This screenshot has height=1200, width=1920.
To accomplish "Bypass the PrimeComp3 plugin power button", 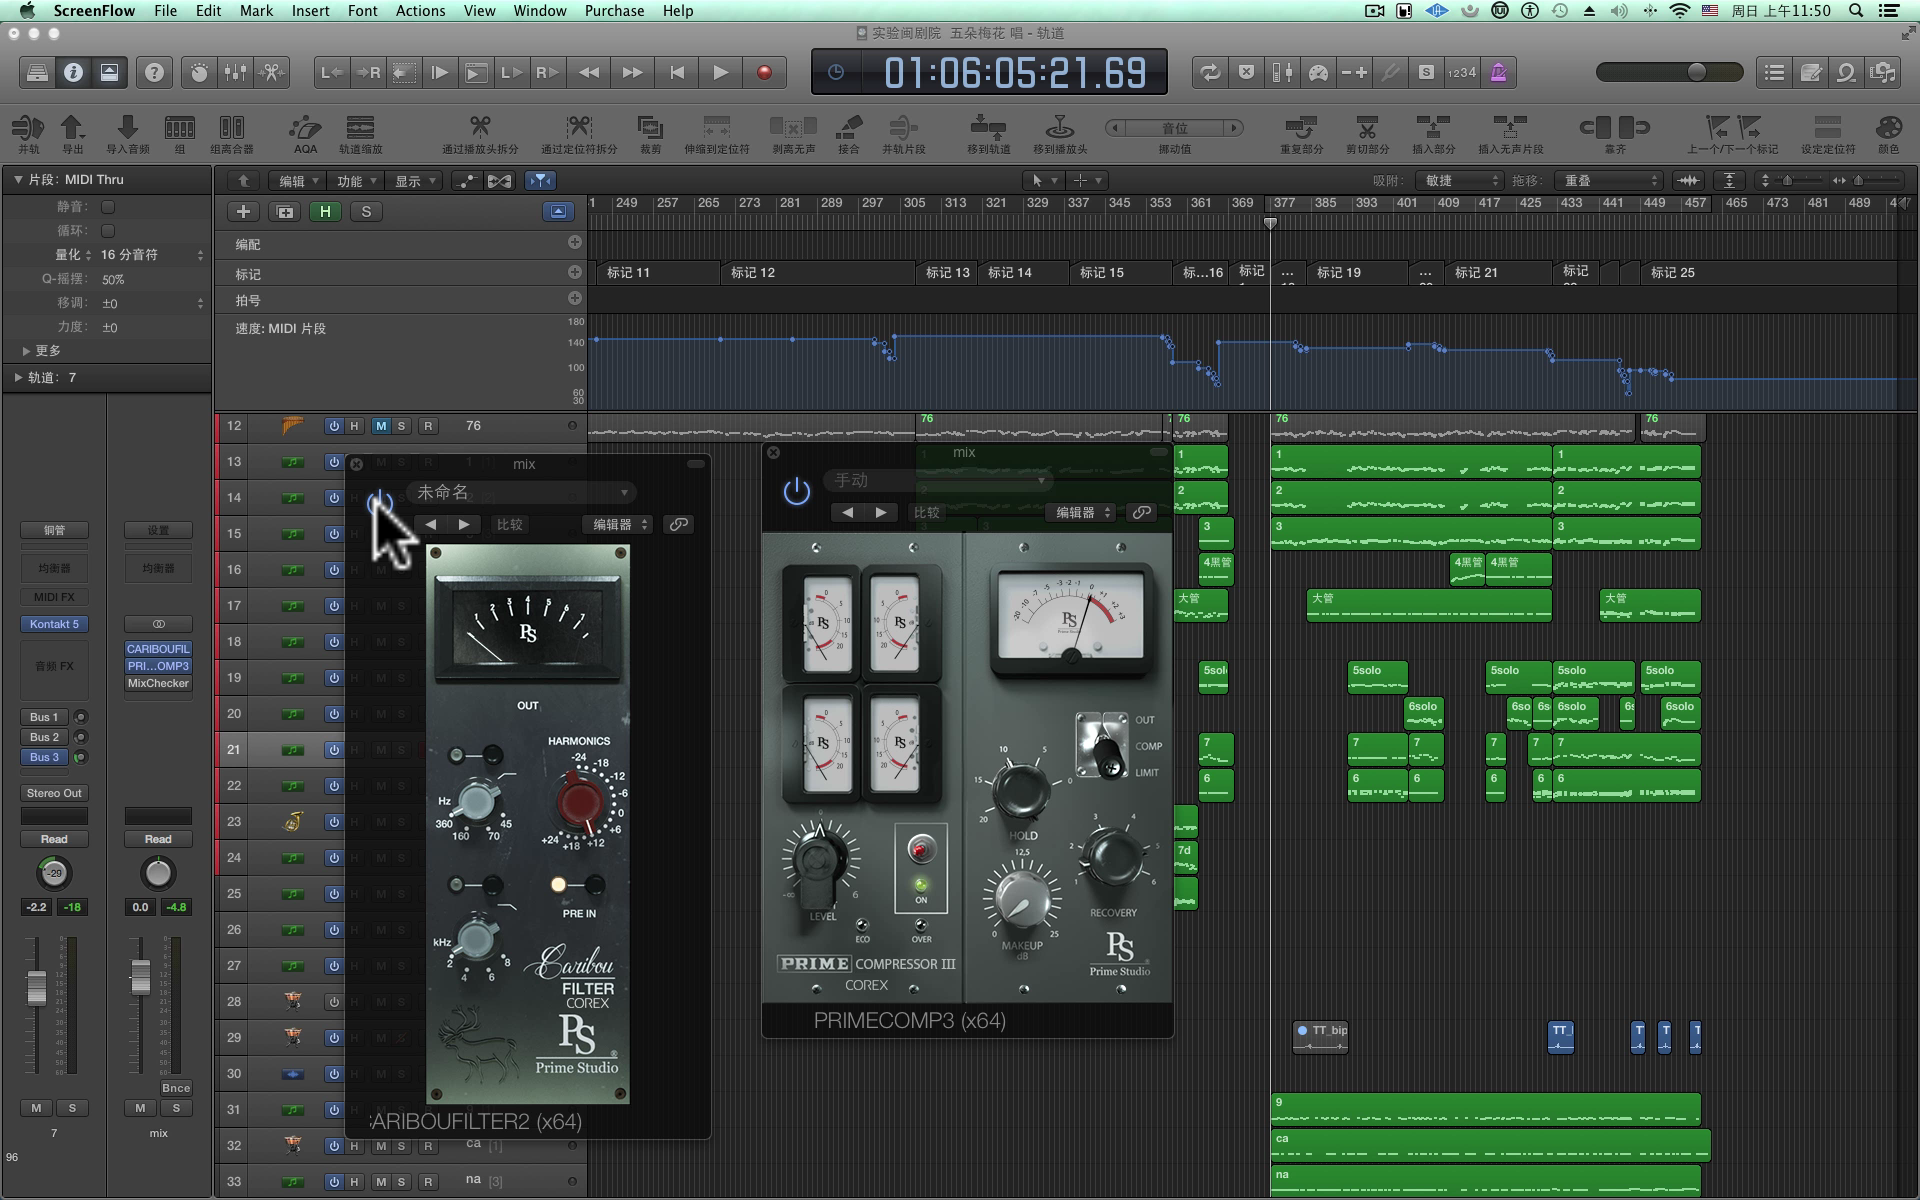I will (796, 490).
